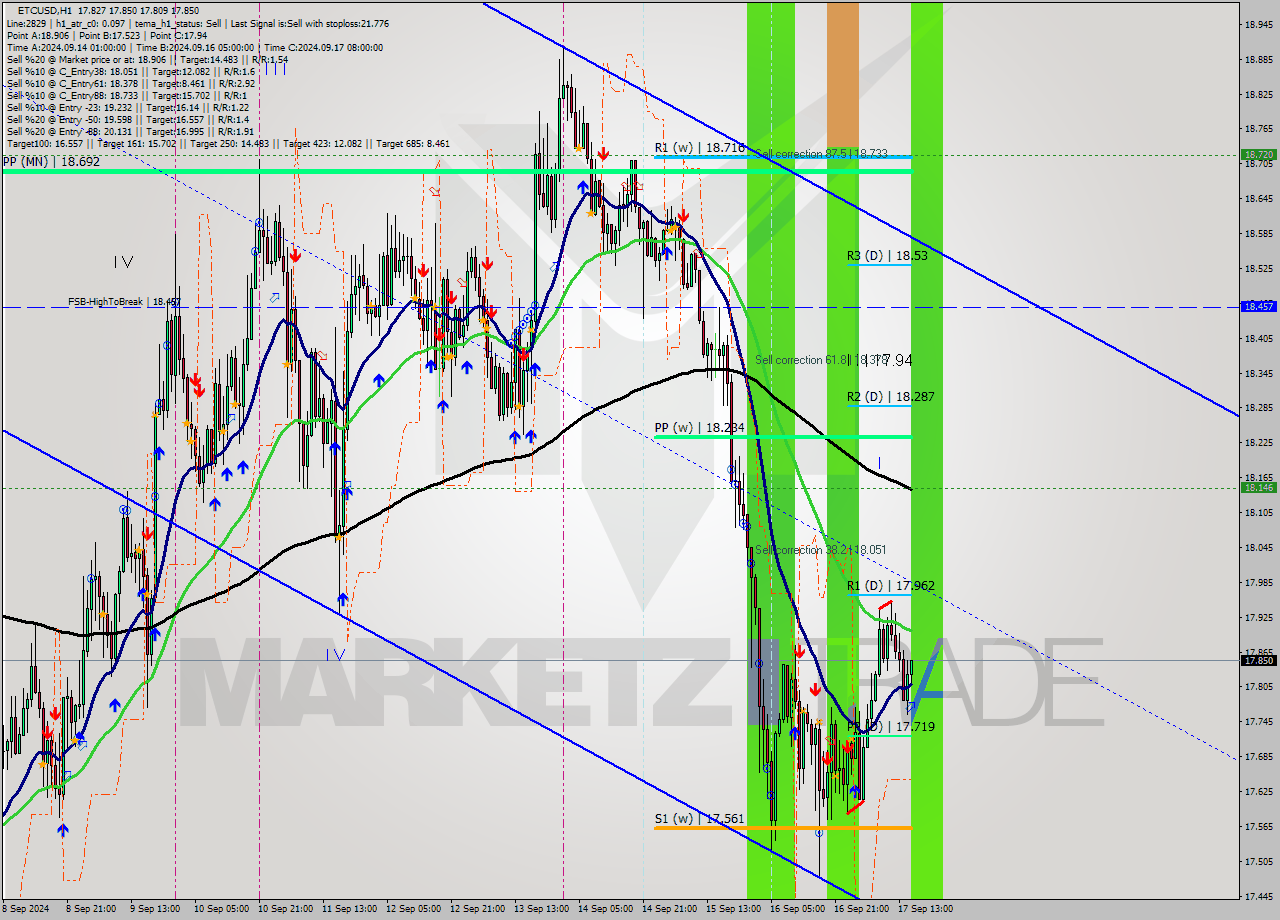Screen dimensions: 1280x920
Task: Click '17 Sep 13:00' on time axis
Action: [x=924, y=909]
